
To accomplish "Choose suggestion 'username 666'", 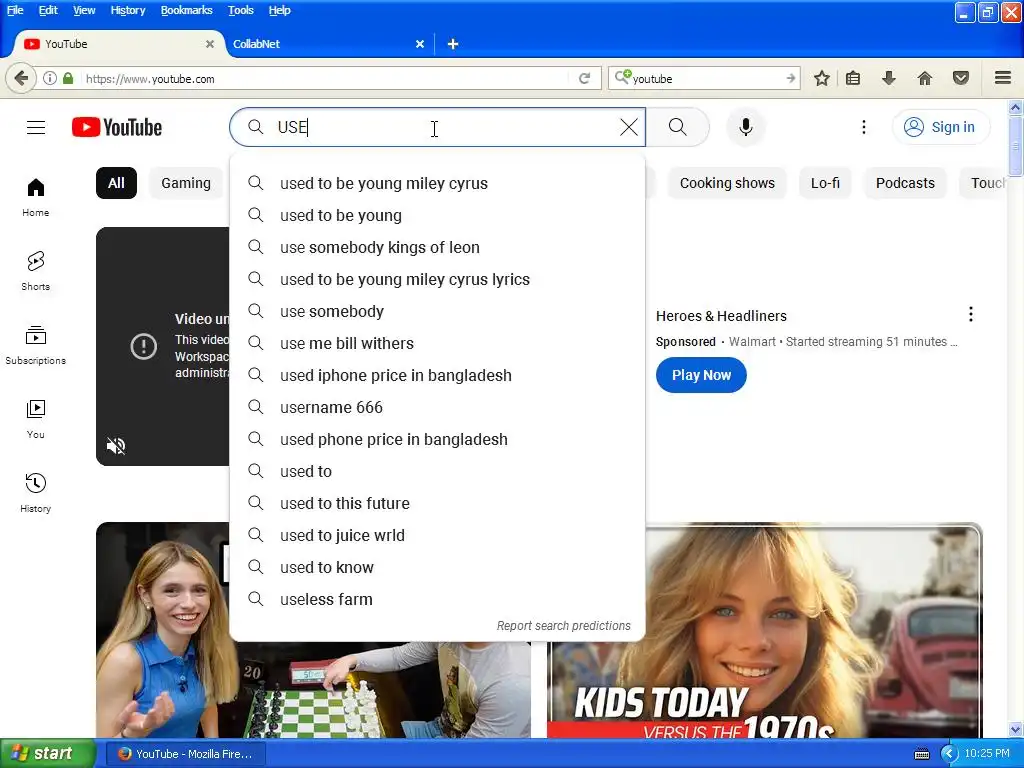I will (x=438, y=408).
